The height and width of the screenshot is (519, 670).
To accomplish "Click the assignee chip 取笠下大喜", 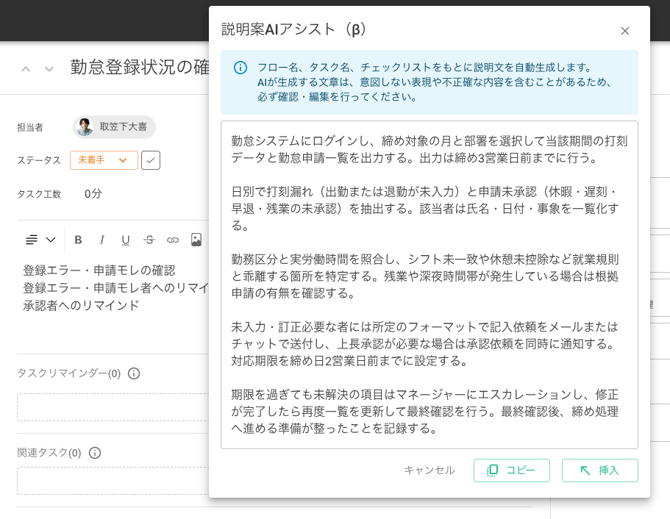I will [x=114, y=127].
